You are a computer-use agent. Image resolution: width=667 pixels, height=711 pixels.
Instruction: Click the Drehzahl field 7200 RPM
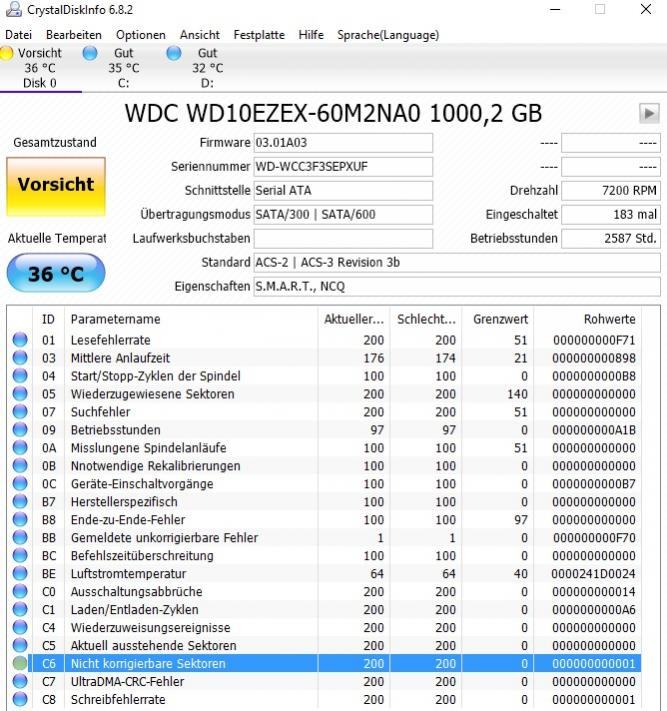pyautogui.click(x=611, y=191)
